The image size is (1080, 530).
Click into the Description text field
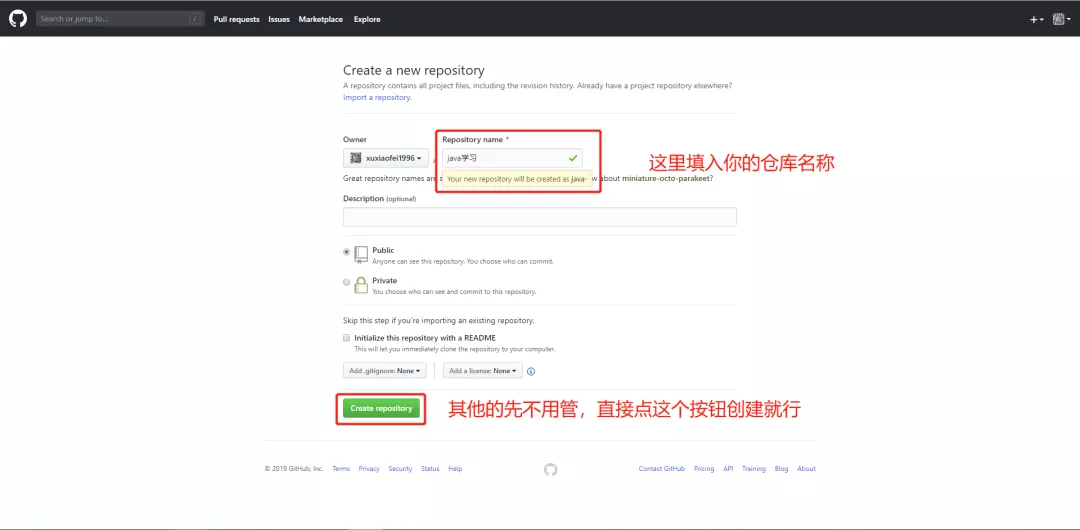coord(540,217)
